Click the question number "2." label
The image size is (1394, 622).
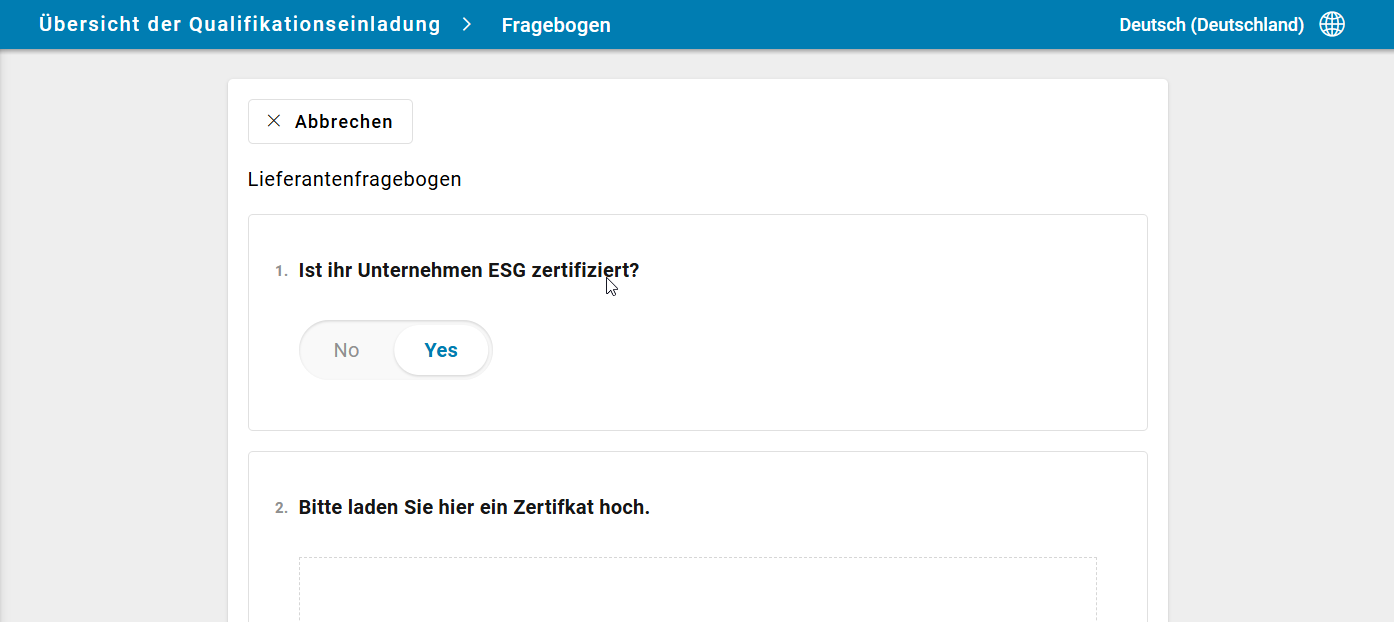(281, 508)
